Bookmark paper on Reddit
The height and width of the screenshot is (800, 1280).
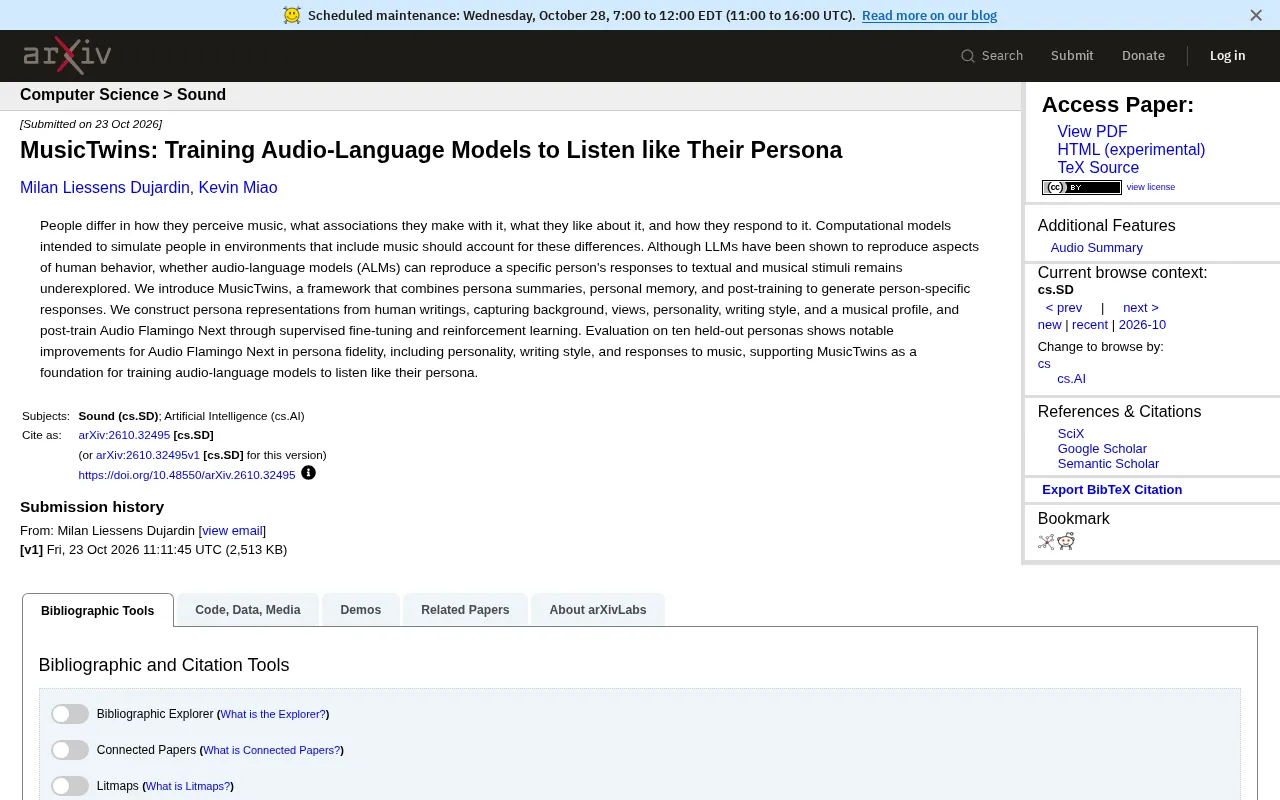coord(1066,541)
